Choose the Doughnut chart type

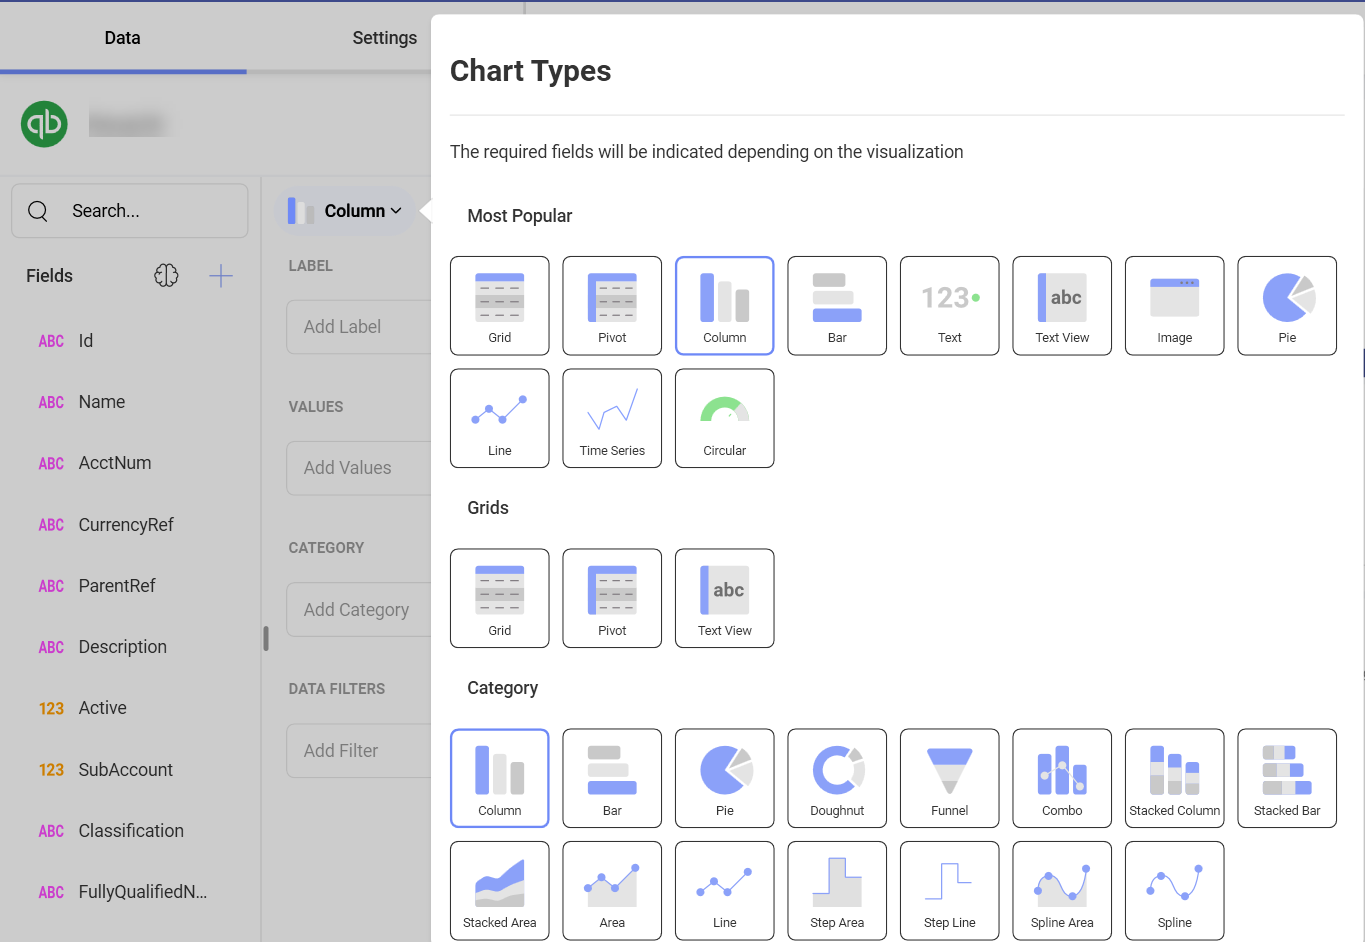[837, 778]
